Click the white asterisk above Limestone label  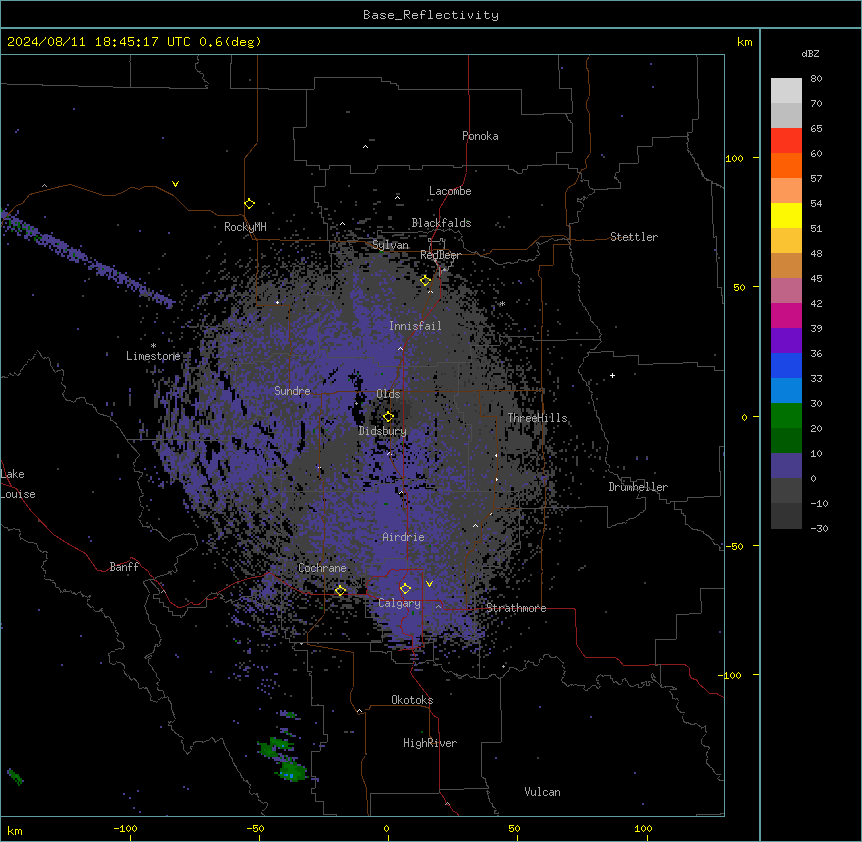point(153,346)
